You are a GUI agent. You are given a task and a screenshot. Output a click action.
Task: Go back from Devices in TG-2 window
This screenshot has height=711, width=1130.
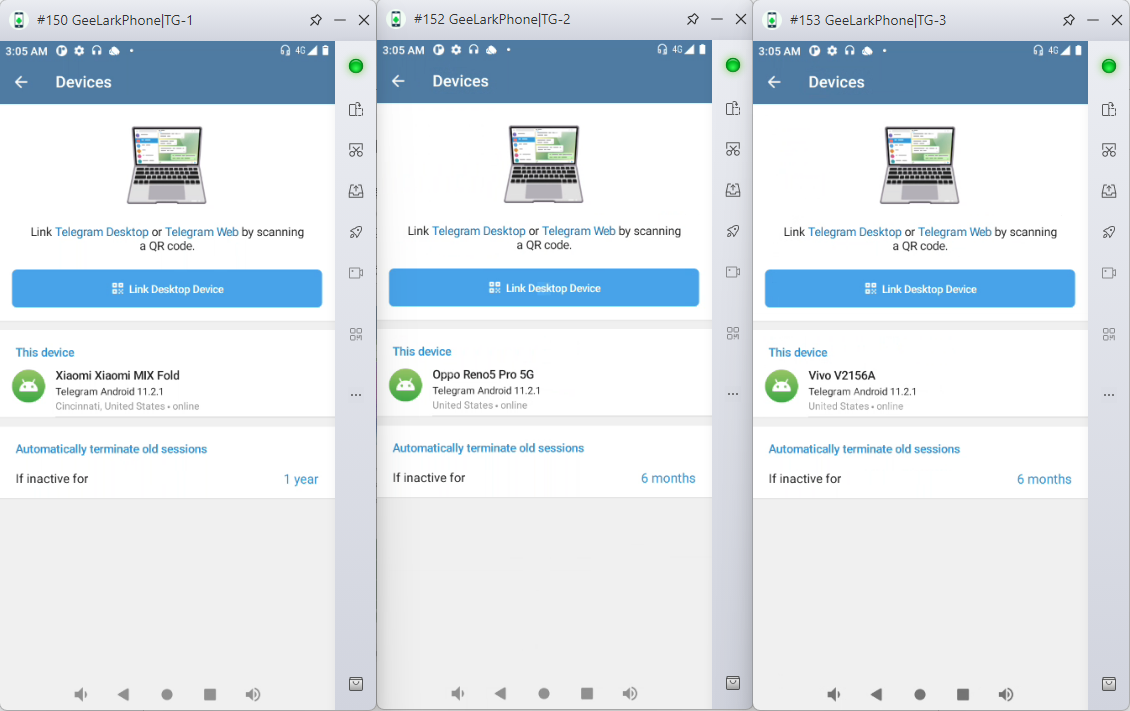[x=399, y=81]
